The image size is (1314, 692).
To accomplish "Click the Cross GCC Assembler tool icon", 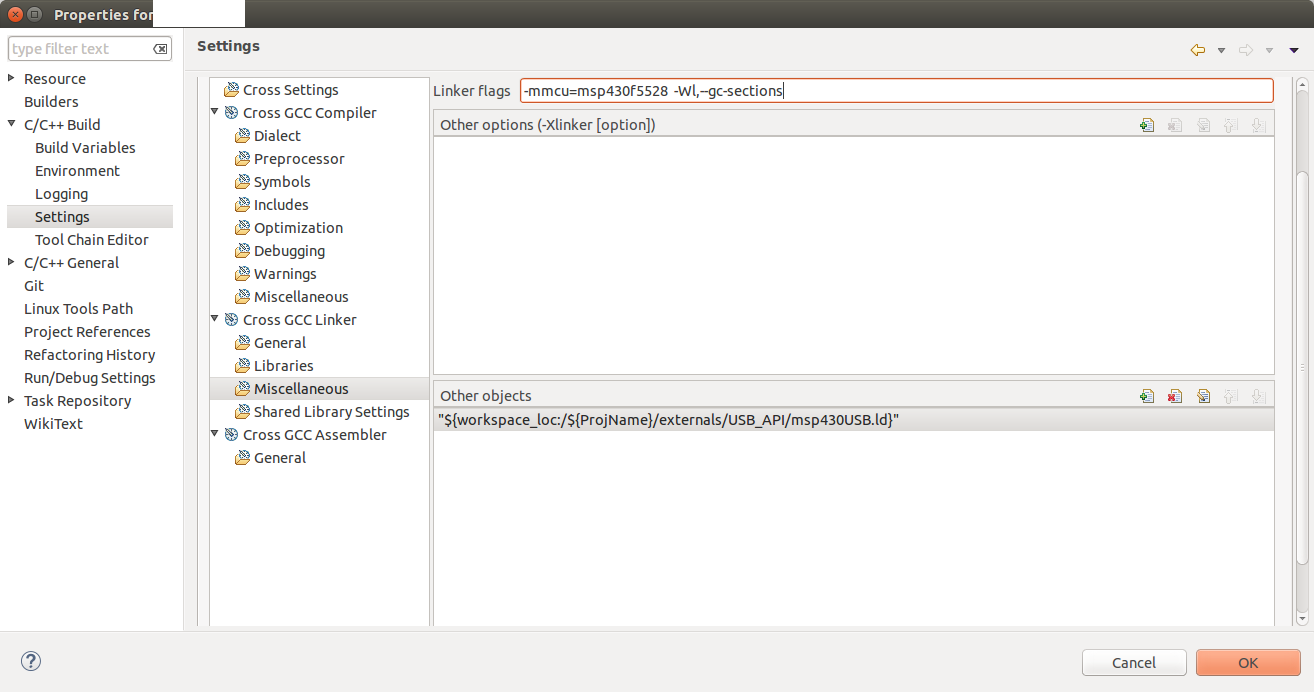I will coord(232,435).
